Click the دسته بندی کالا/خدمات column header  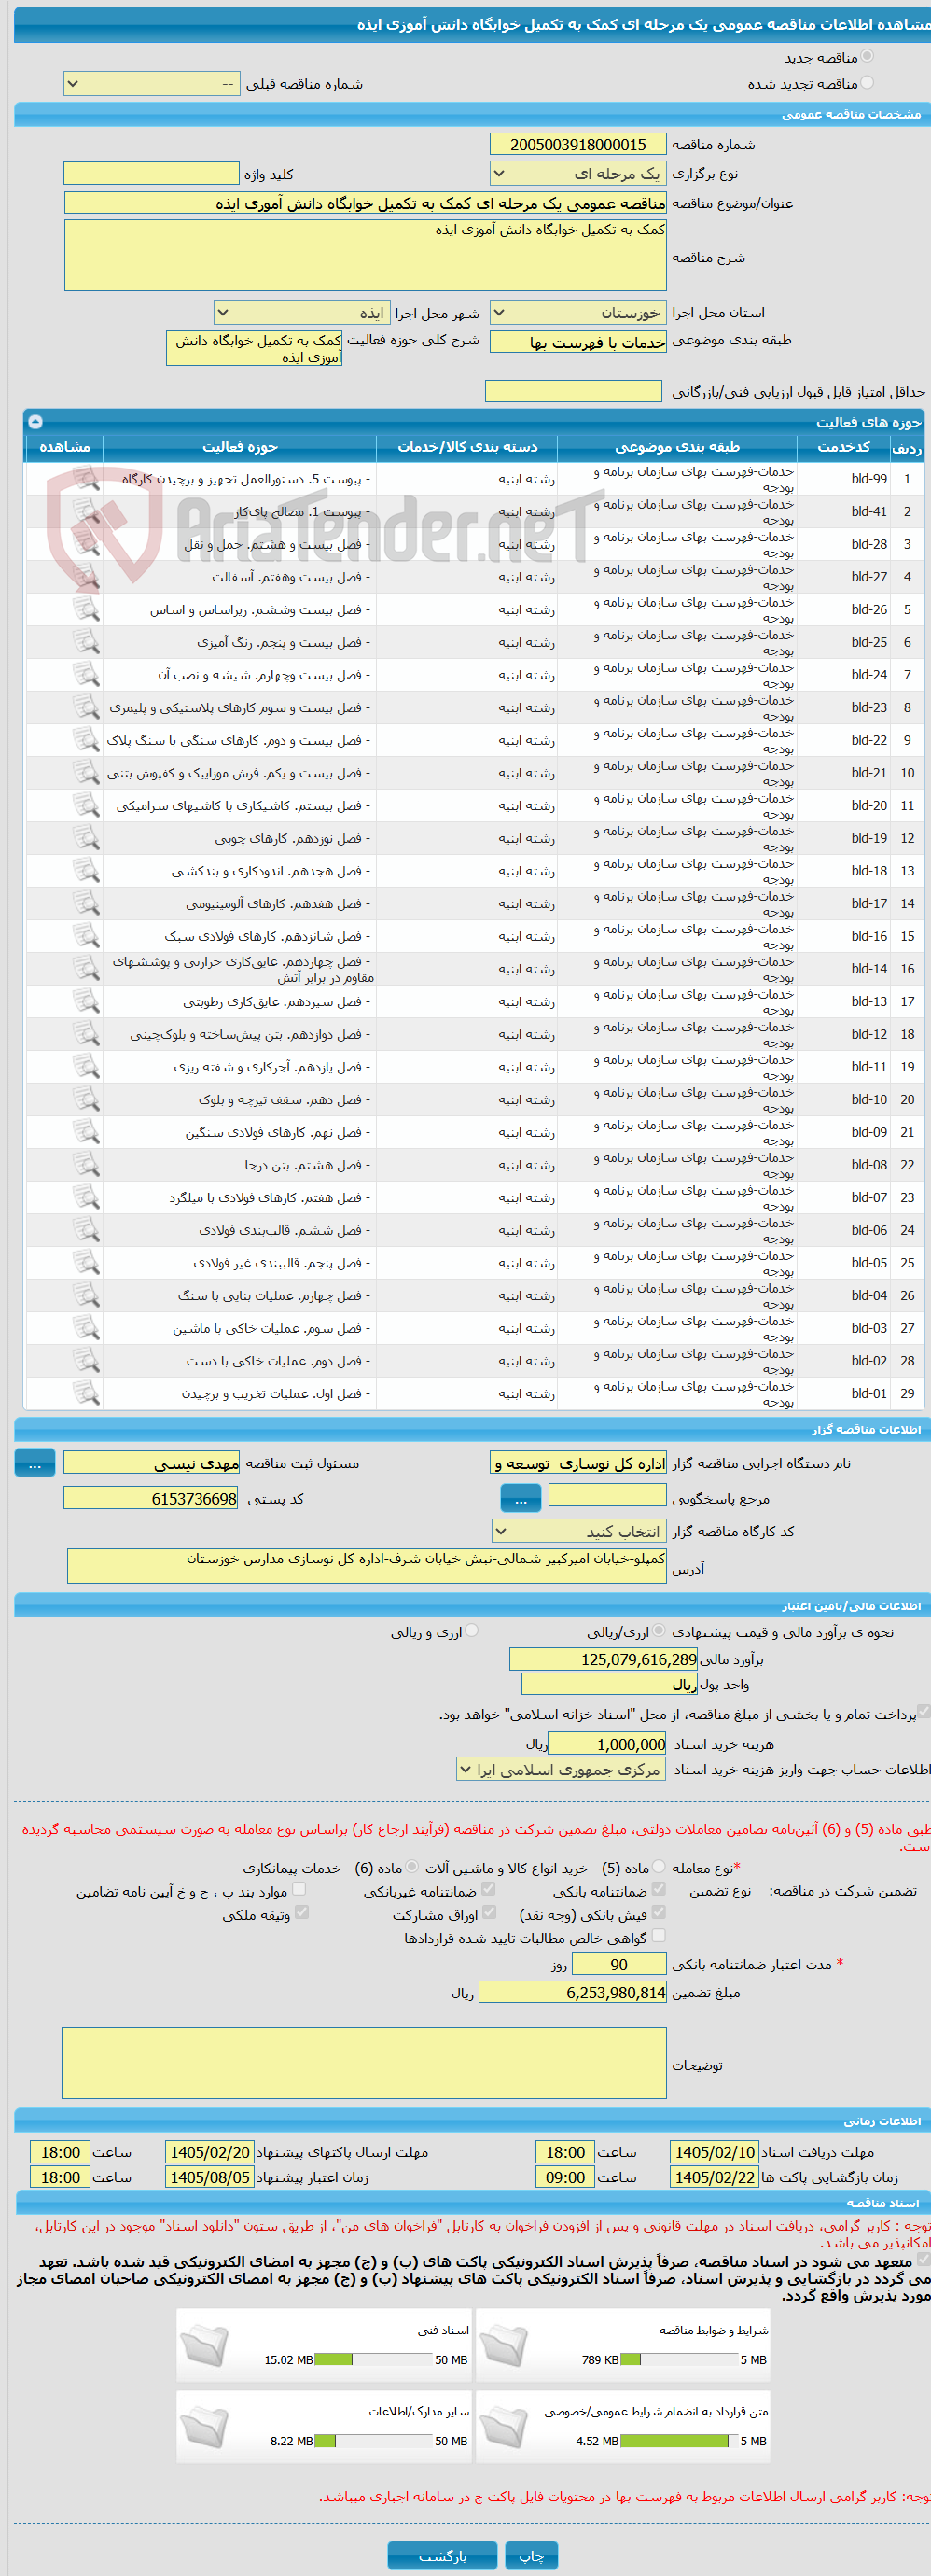tap(467, 447)
